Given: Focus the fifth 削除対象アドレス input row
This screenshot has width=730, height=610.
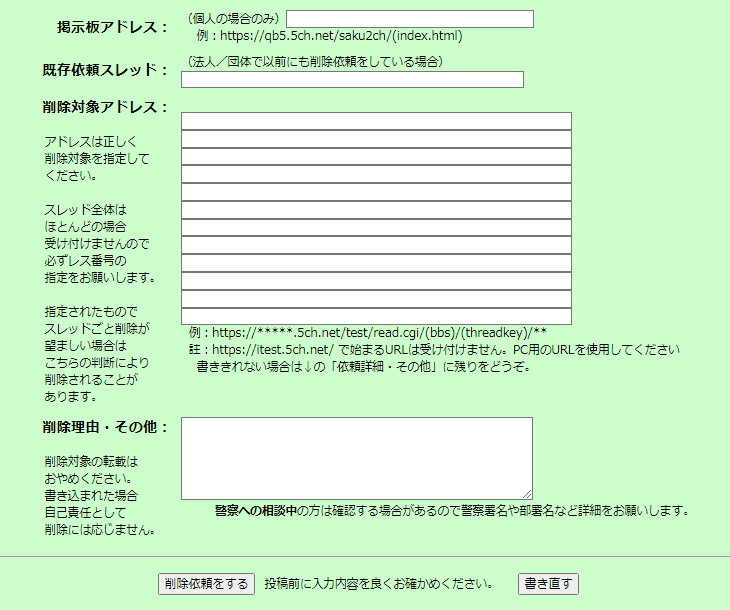Looking at the screenshot, I should 376,192.
